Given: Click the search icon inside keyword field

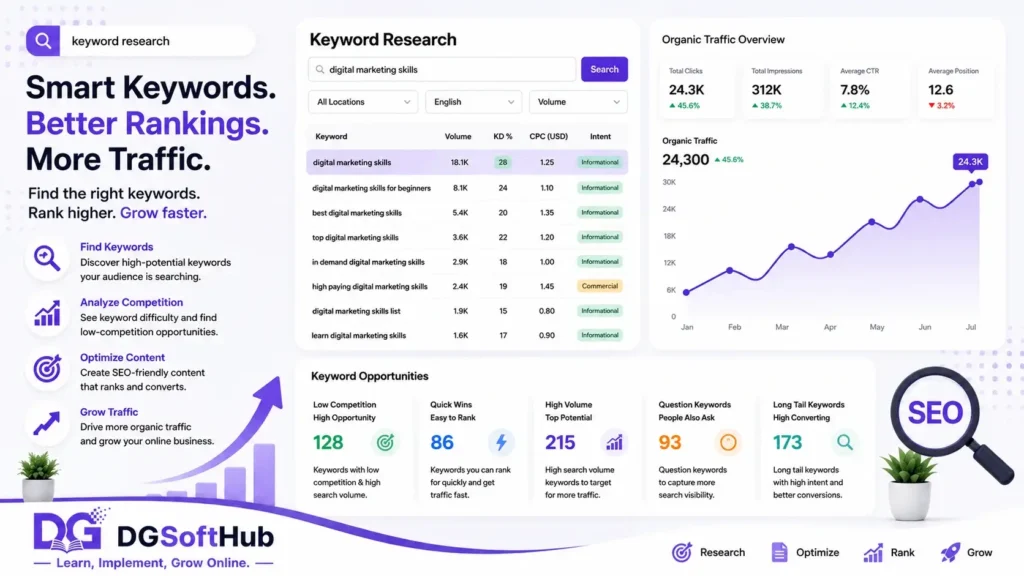Looking at the screenshot, I should pos(320,69).
